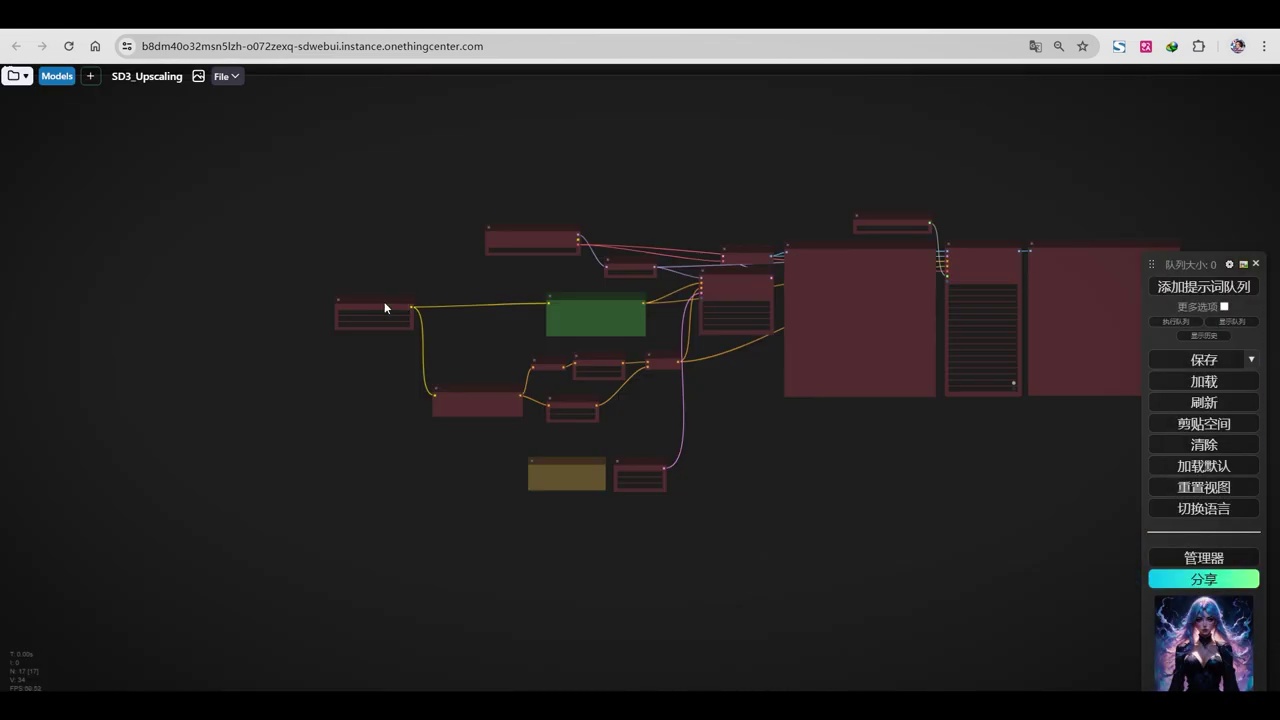Reload the browser page
Image resolution: width=1280 pixels, height=720 pixels.
(x=68, y=46)
